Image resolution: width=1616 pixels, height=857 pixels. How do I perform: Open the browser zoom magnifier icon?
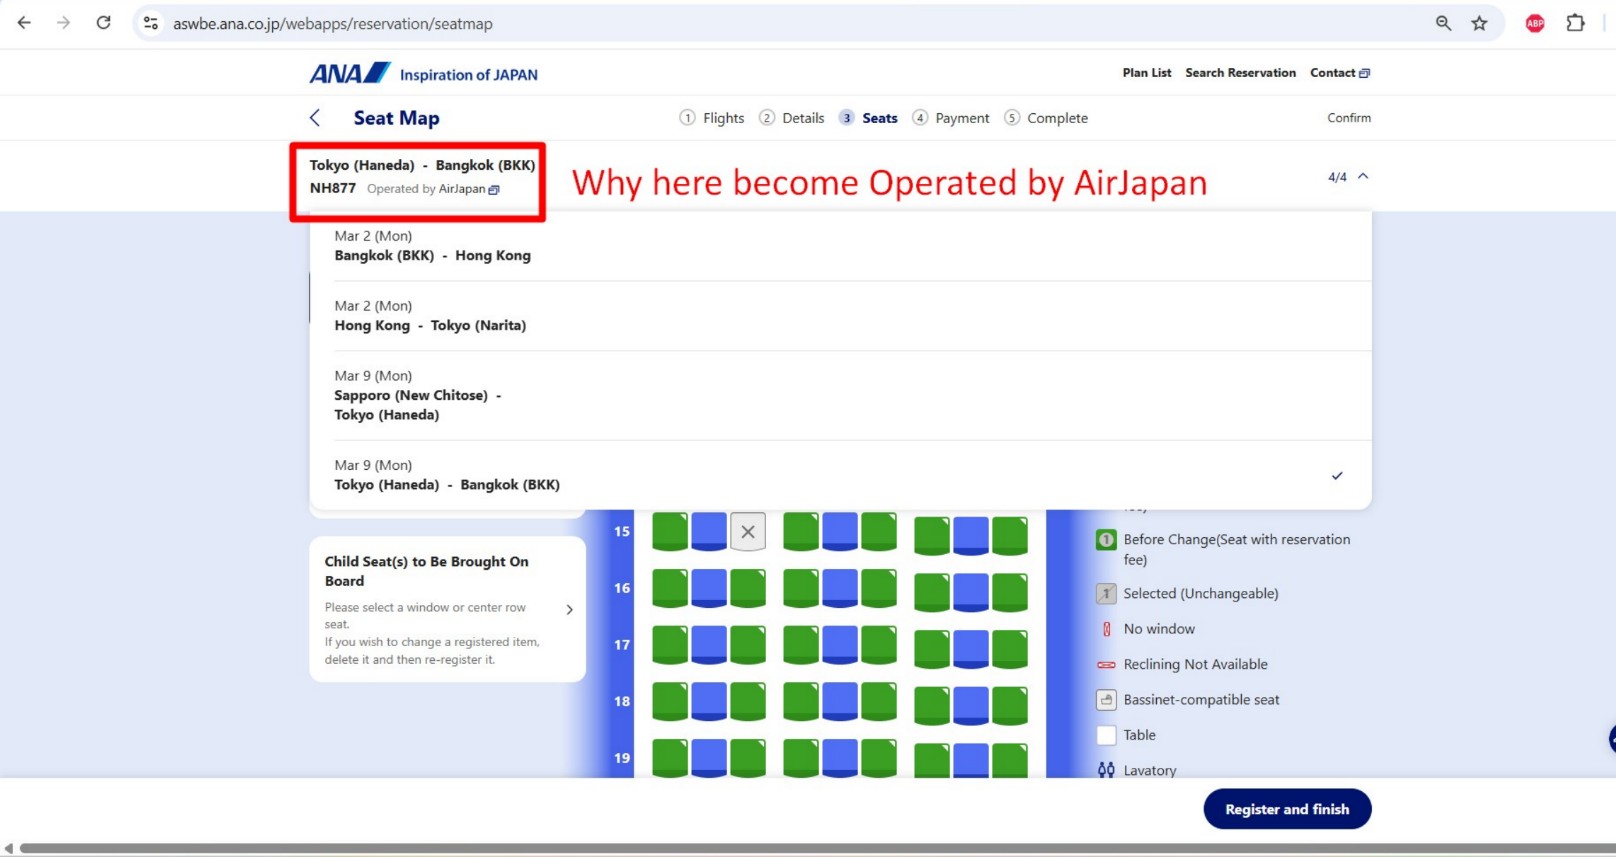1443,23
